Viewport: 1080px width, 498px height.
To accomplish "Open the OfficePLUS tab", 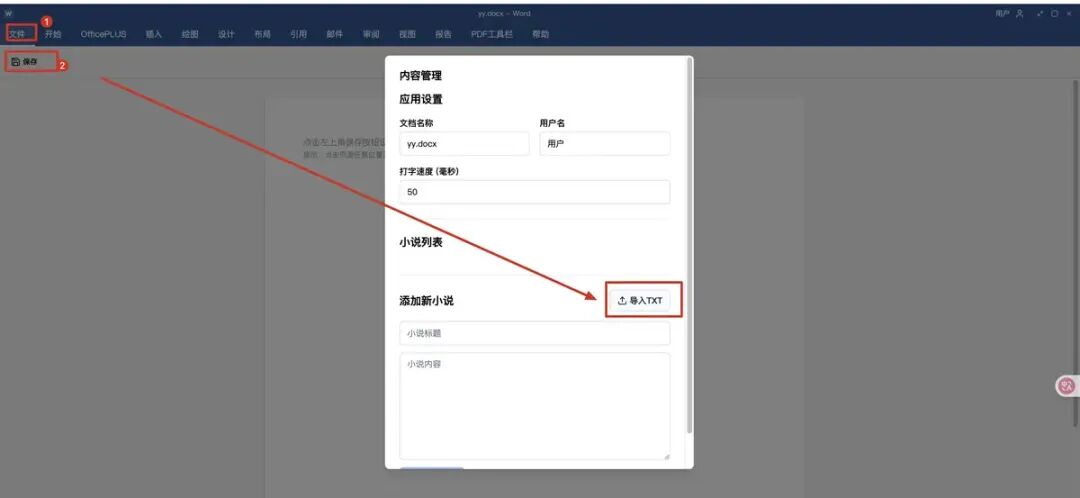I will point(103,34).
